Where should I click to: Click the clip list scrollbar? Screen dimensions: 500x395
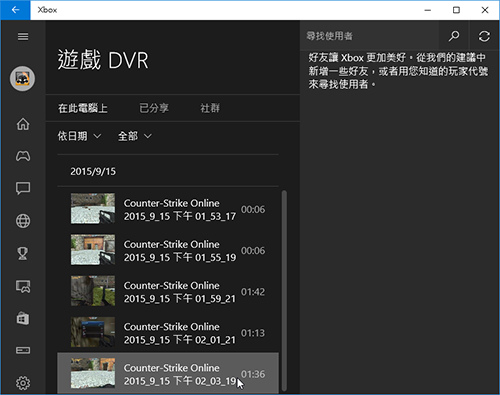pos(284,290)
